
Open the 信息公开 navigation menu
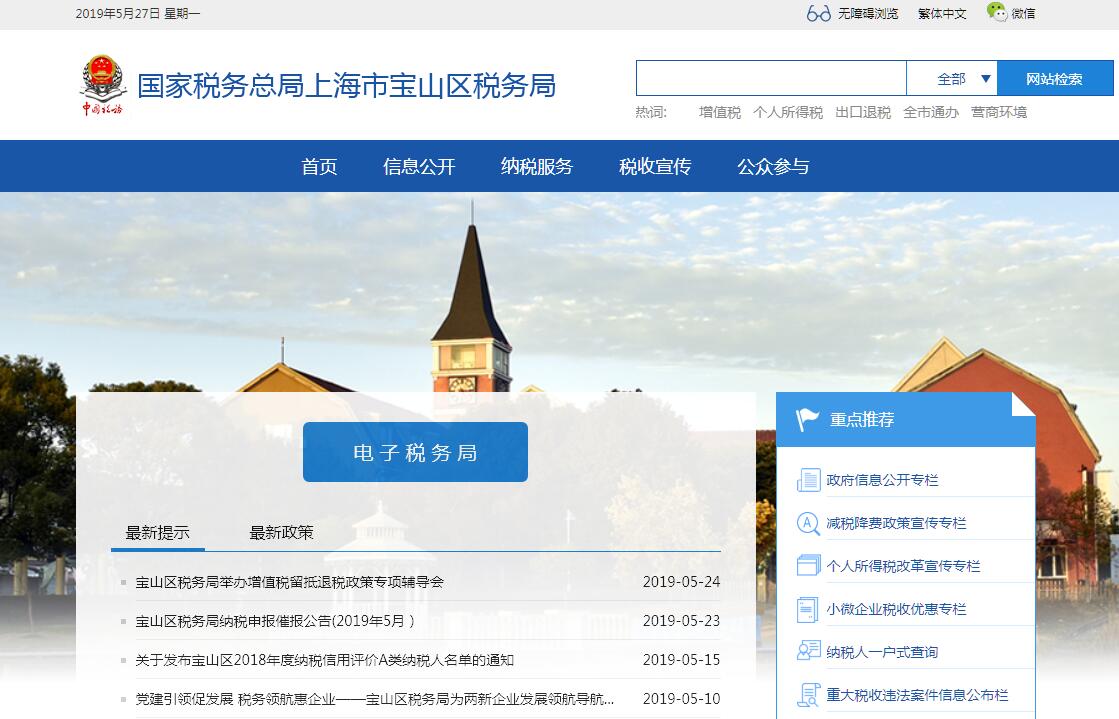(419, 167)
